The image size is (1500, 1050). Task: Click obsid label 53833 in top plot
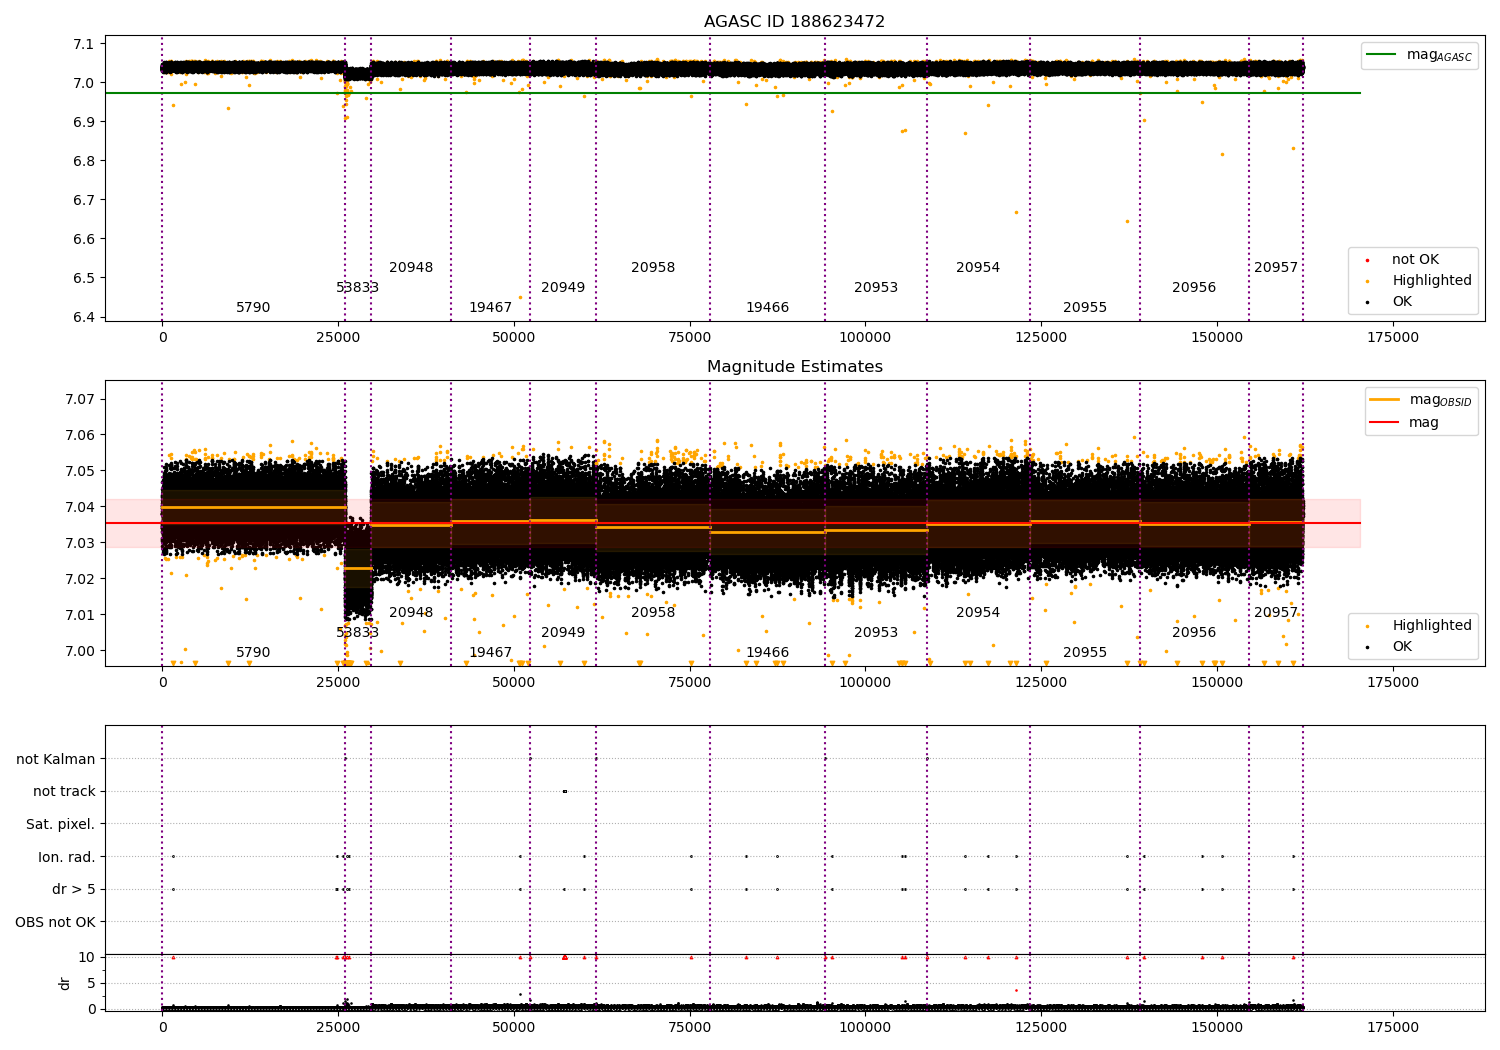pyautogui.click(x=357, y=288)
